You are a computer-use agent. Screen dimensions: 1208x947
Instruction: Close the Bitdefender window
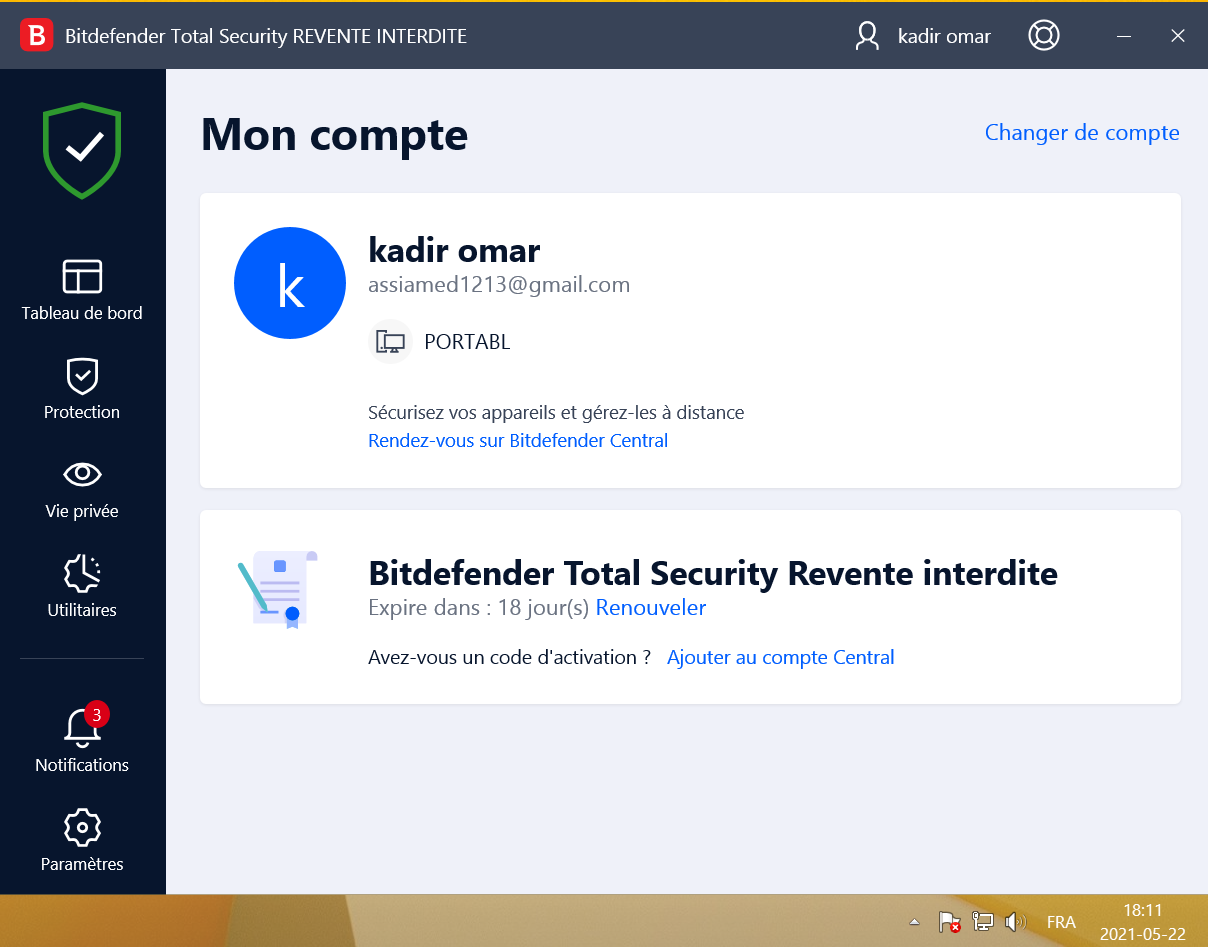pos(1178,36)
